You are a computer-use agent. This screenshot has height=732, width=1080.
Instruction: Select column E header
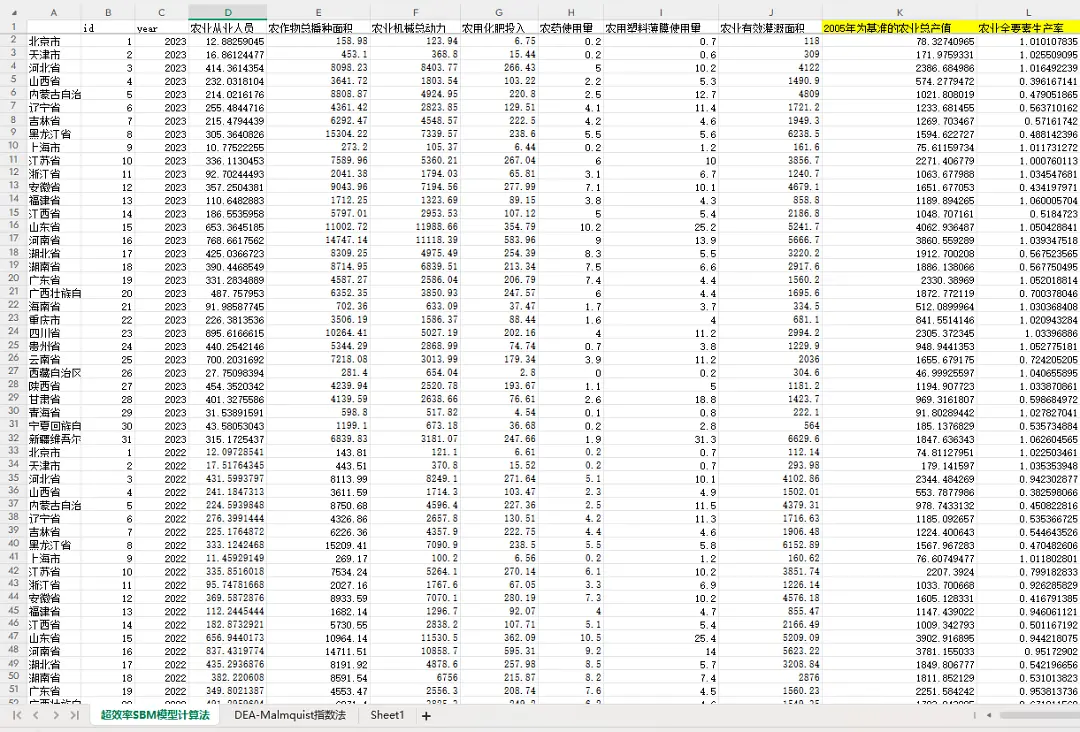[318, 13]
